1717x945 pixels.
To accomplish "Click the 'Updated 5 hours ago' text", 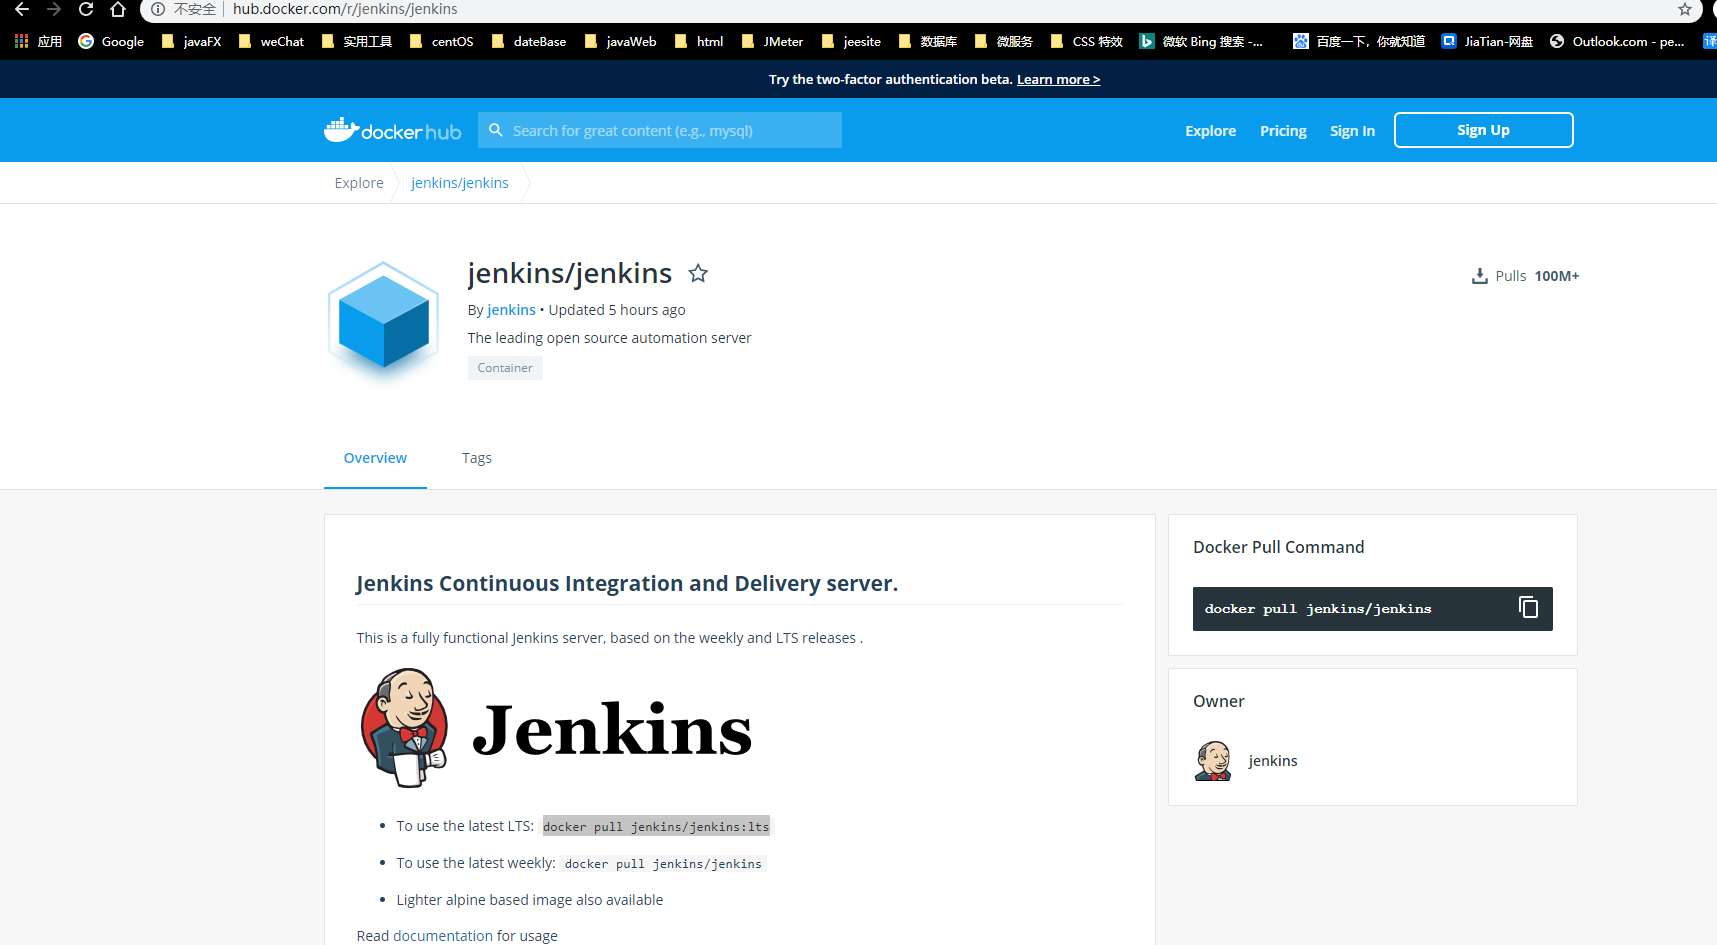I will 617,310.
